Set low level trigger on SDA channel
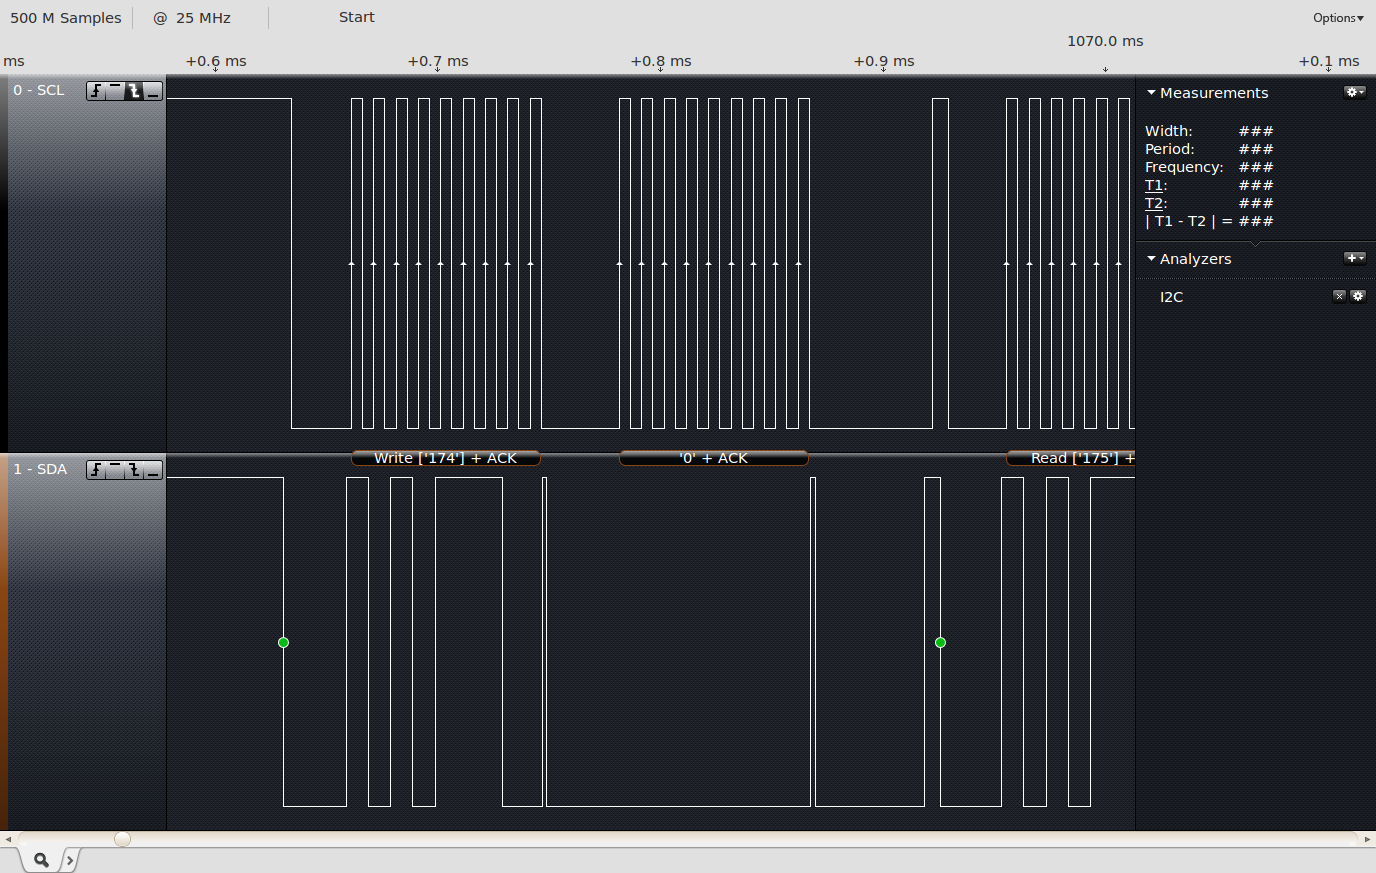Screen dimensions: 1376x873 [x=153, y=470]
